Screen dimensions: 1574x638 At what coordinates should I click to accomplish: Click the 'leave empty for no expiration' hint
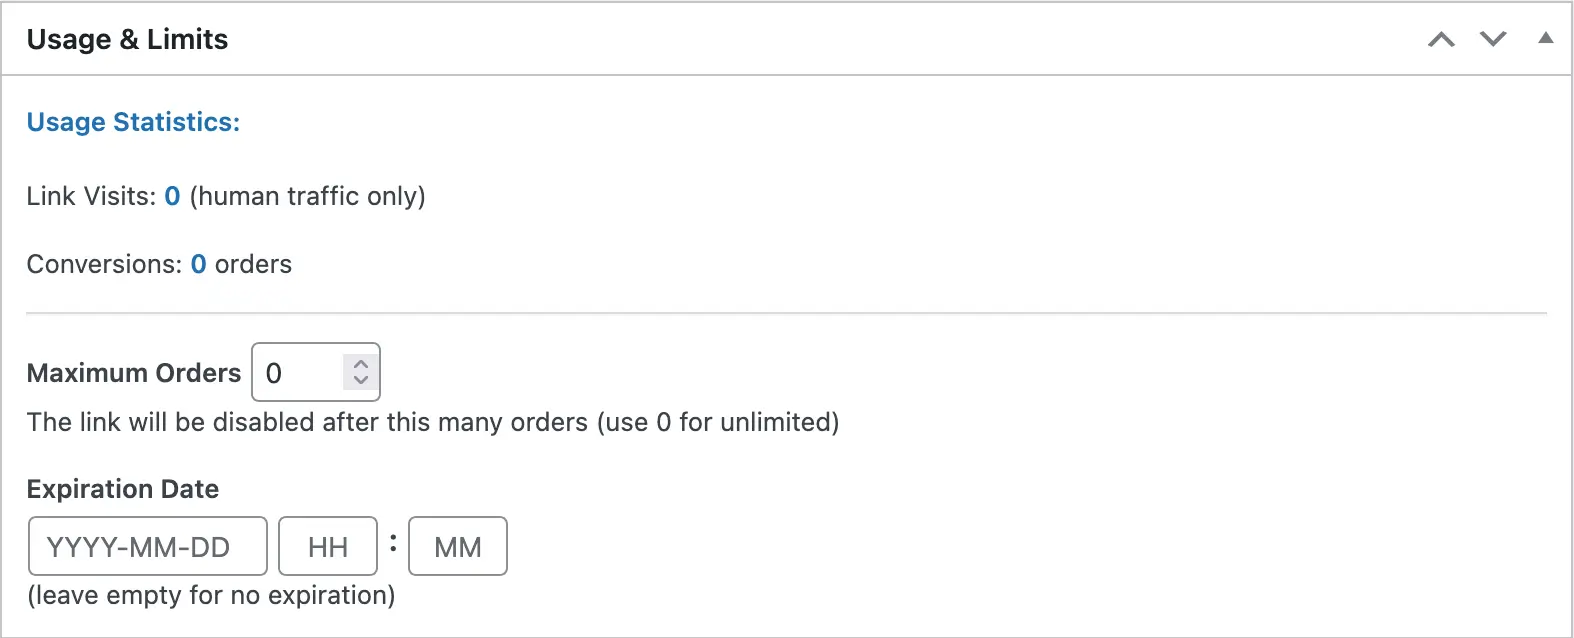pos(211,595)
